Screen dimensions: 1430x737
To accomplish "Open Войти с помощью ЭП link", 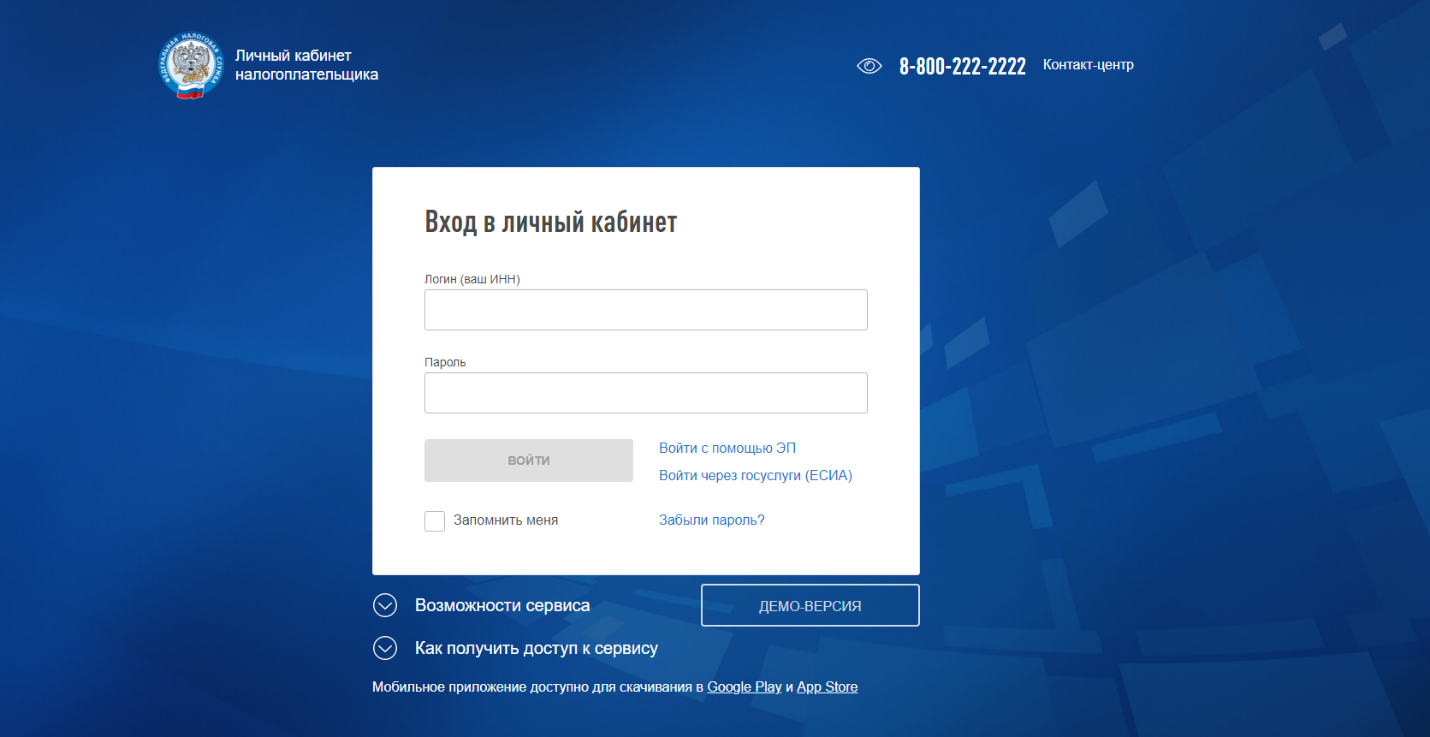I will coord(727,448).
